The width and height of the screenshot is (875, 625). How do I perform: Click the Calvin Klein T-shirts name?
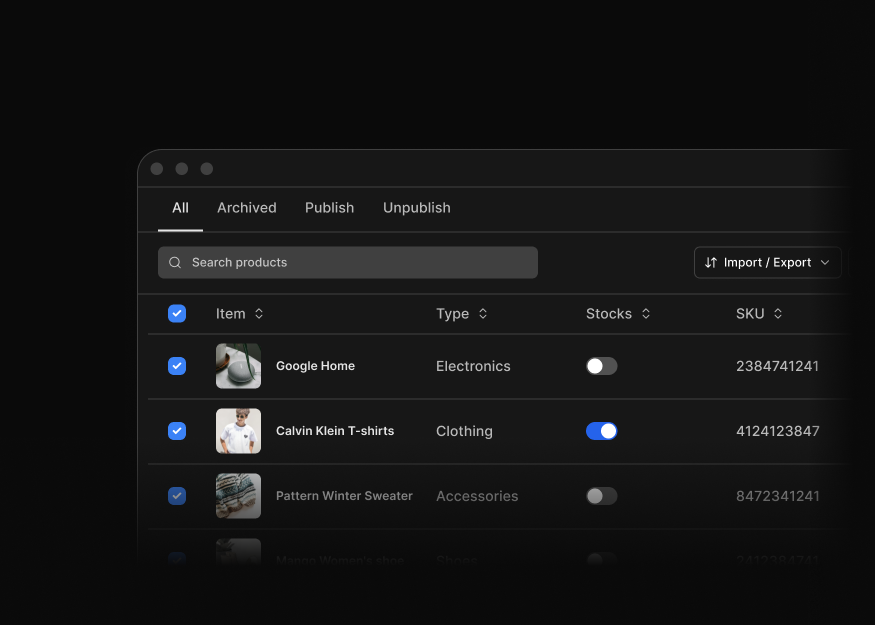pos(335,431)
